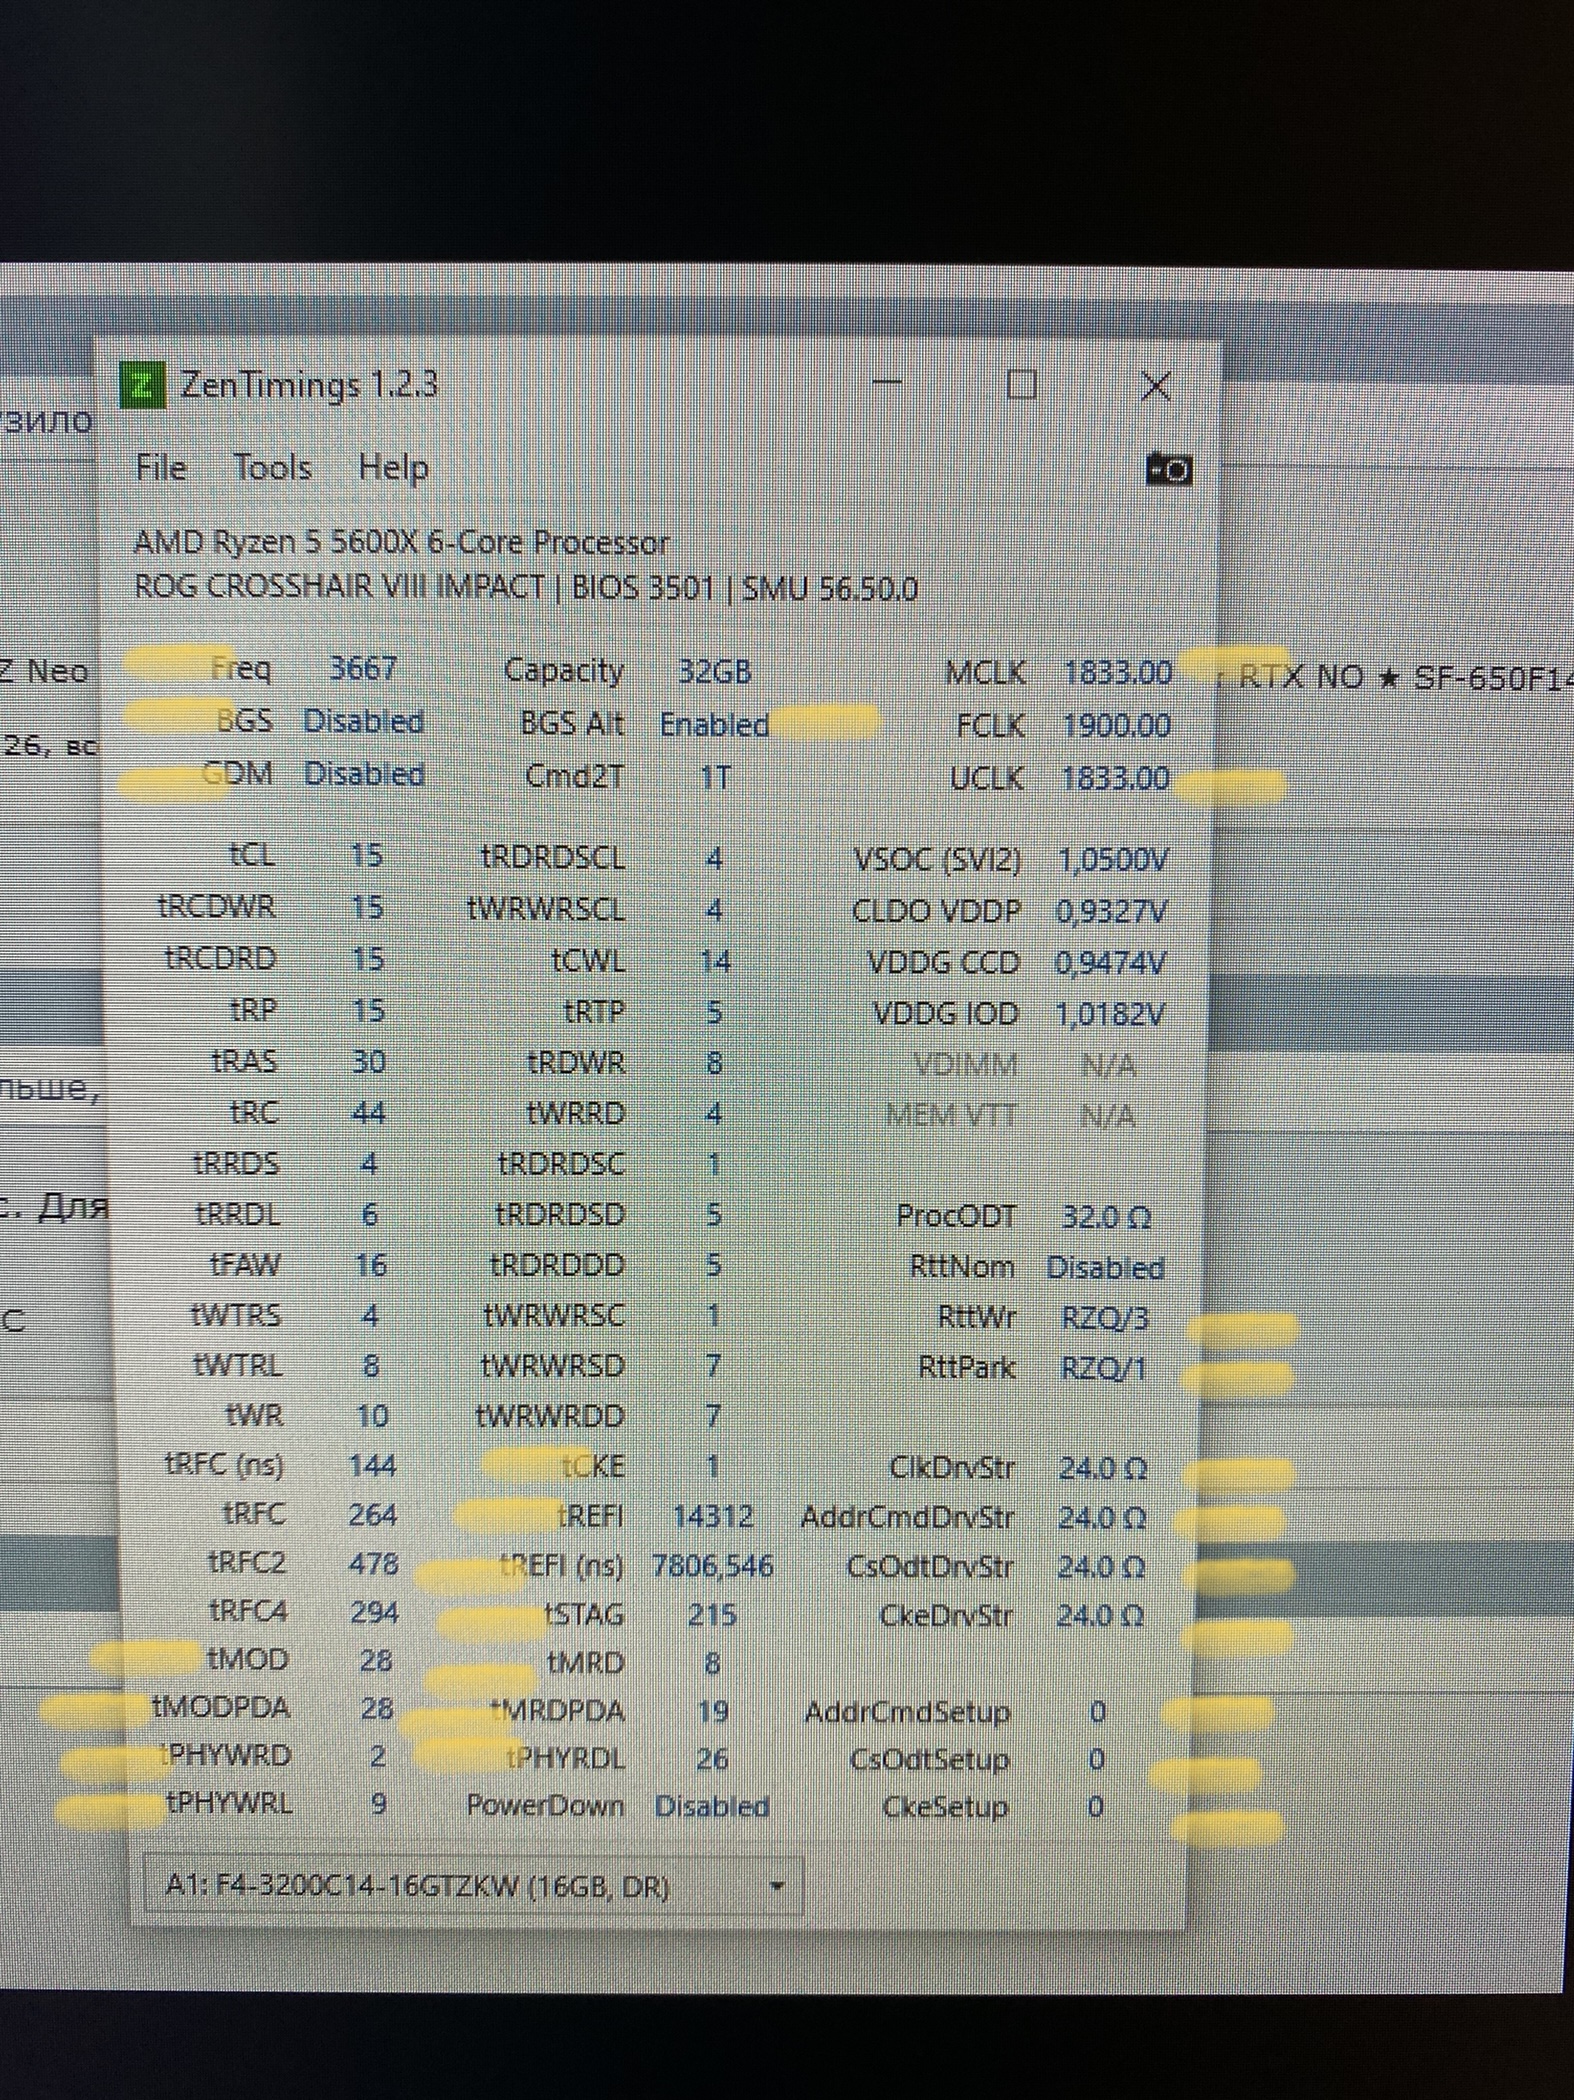
Task: Click the tWR value 10
Action: pos(372,1416)
